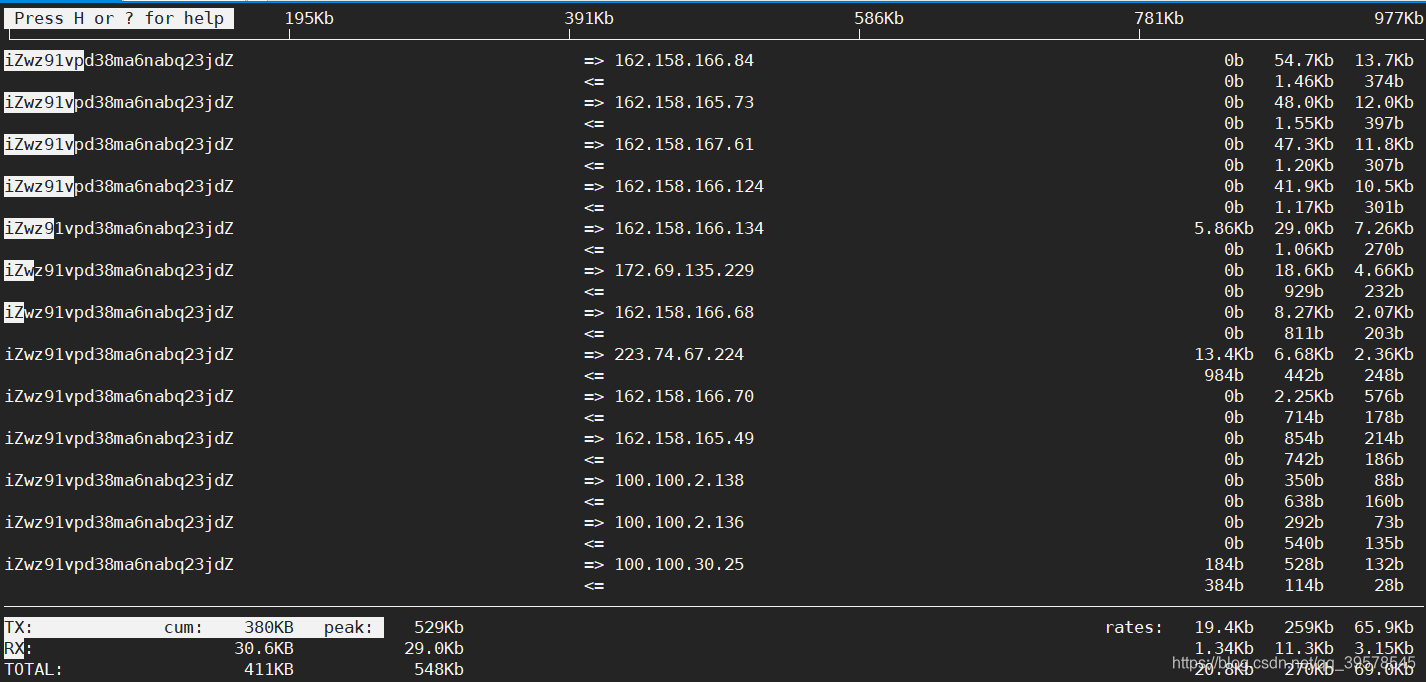Select IP address 162.158.167.61

(x=684, y=145)
